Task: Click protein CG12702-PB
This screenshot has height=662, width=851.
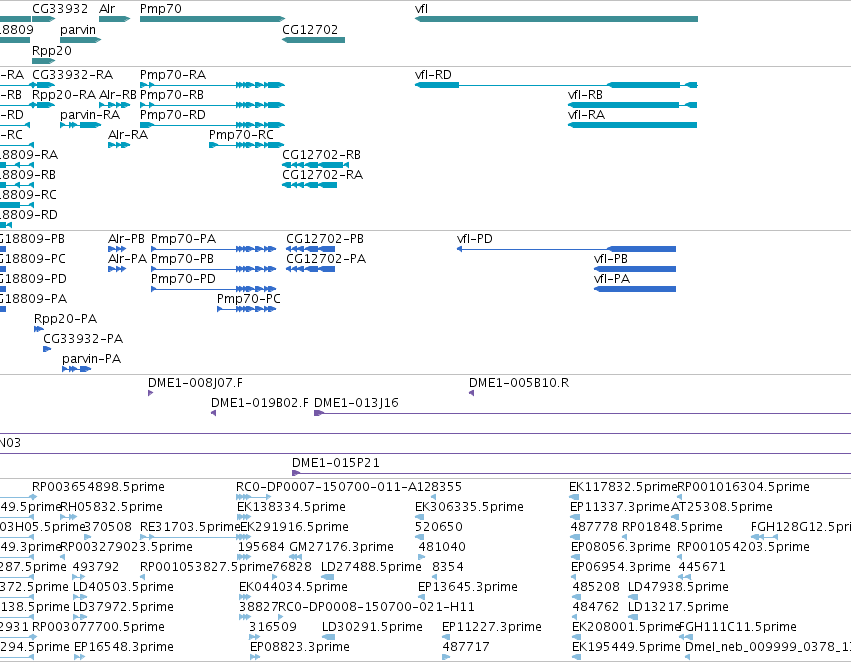Action: [310, 249]
